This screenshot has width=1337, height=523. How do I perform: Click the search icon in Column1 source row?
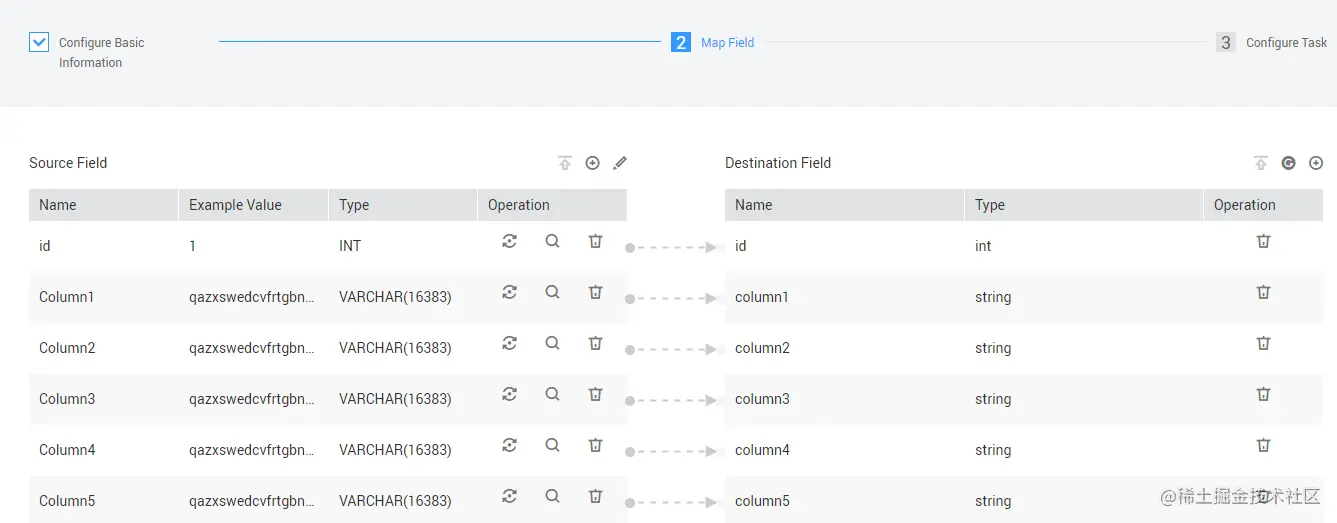click(552, 292)
